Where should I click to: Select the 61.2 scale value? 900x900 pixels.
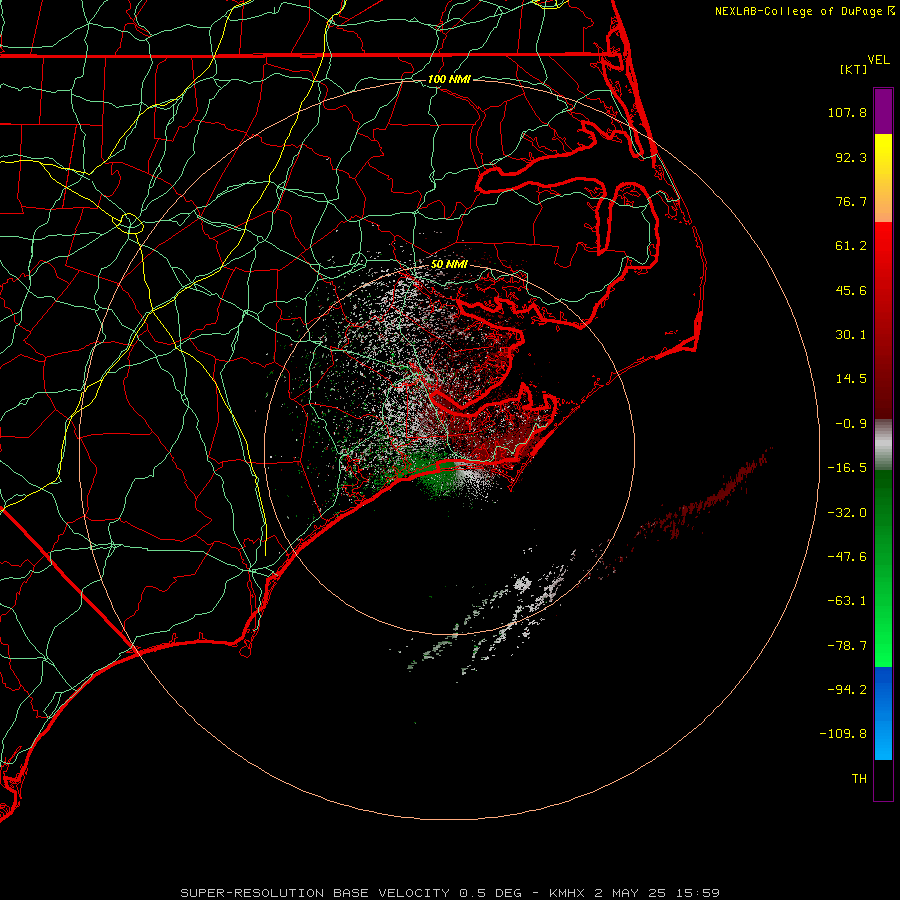pos(851,246)
